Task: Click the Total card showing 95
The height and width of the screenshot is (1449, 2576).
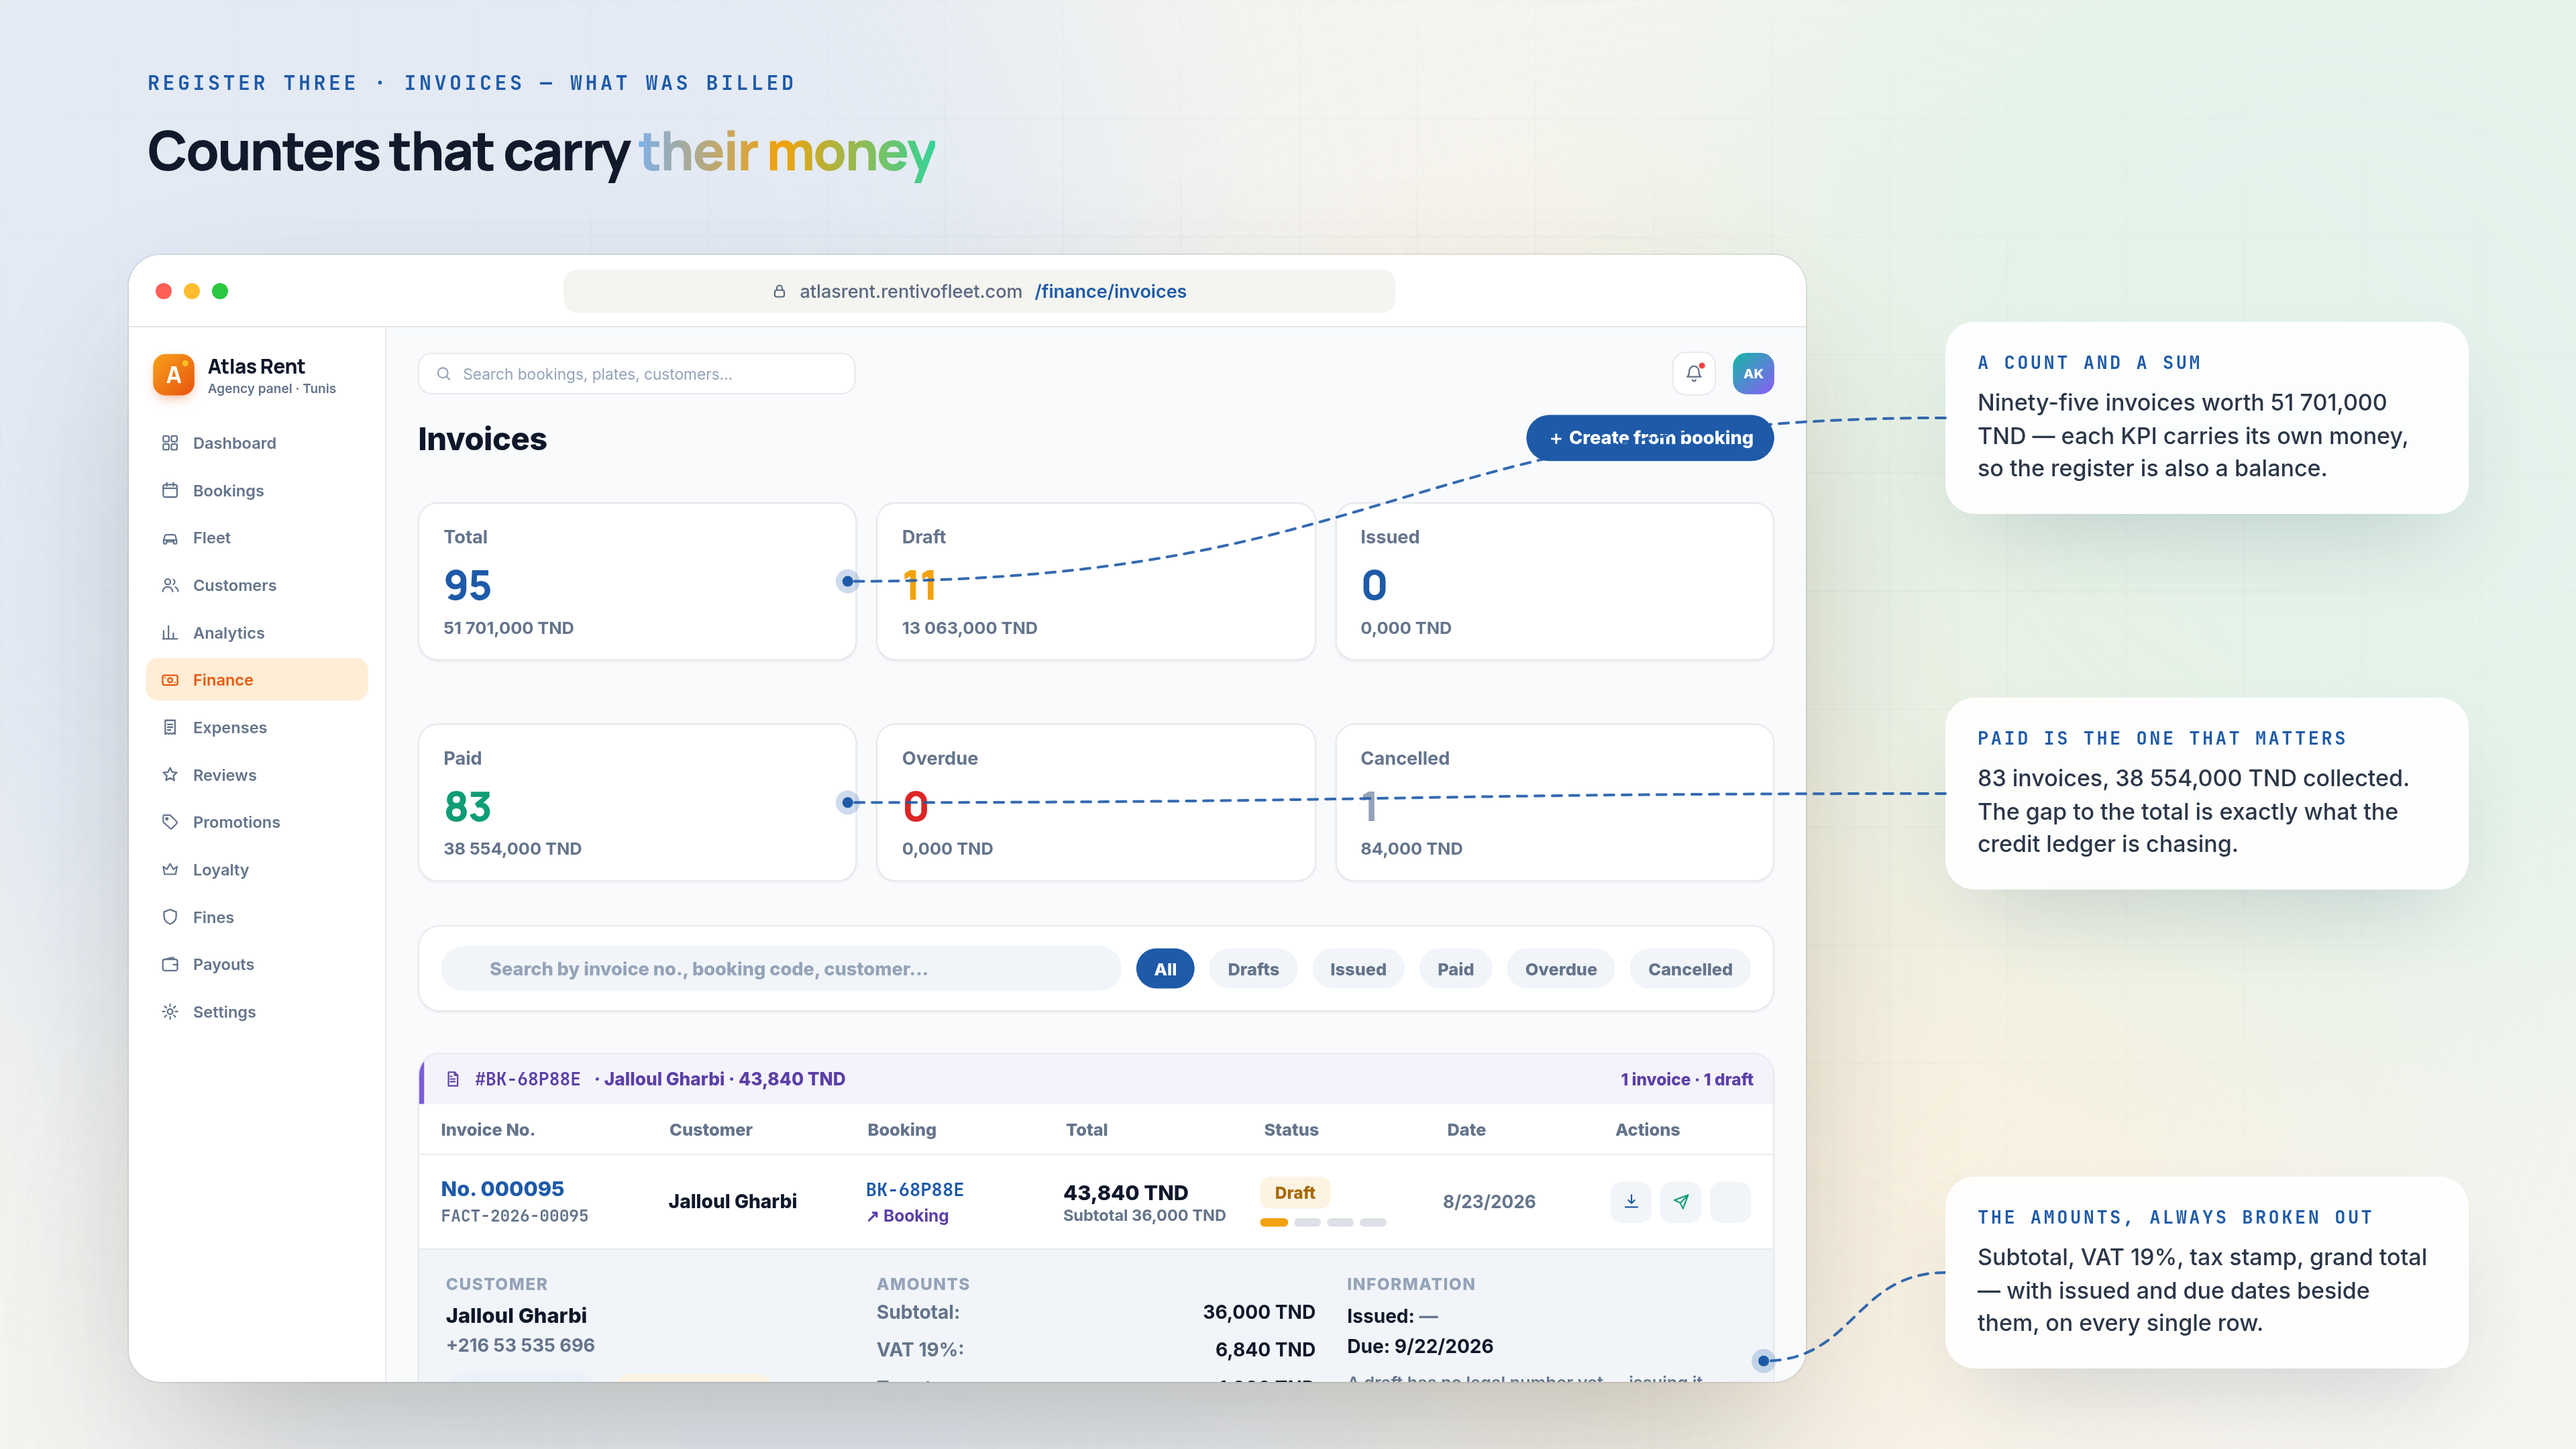Action: tap(637, 581)
